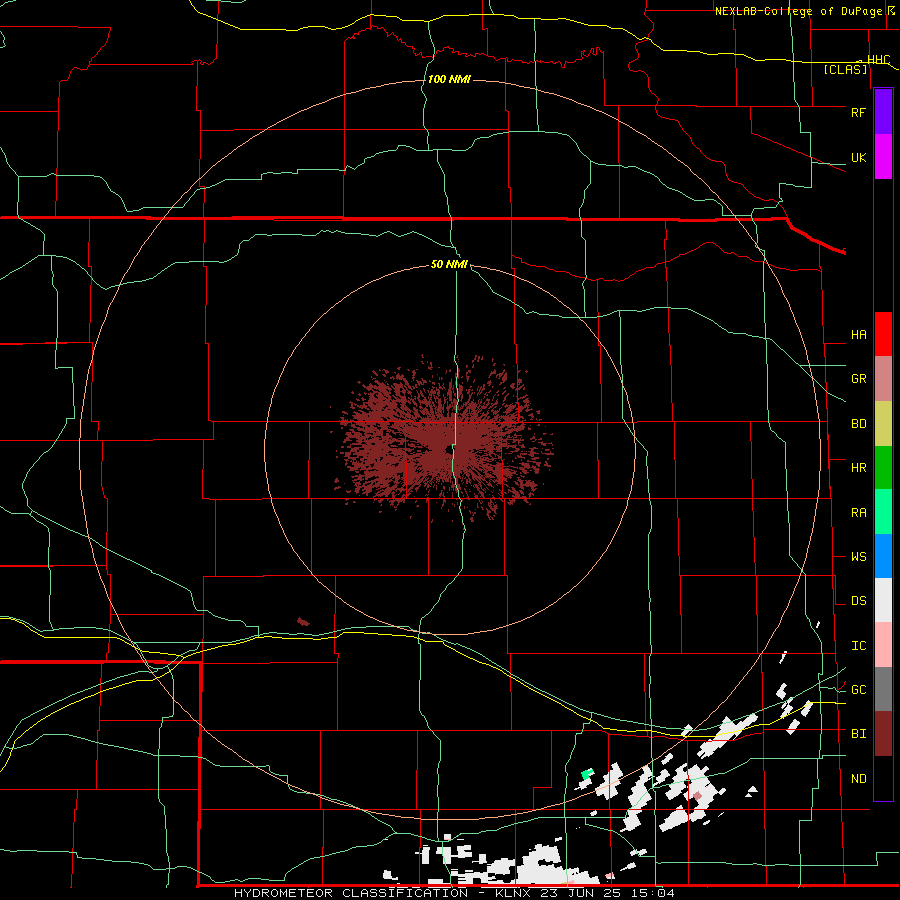
Task: Click the HR legend label
Action: pos(859,468)
